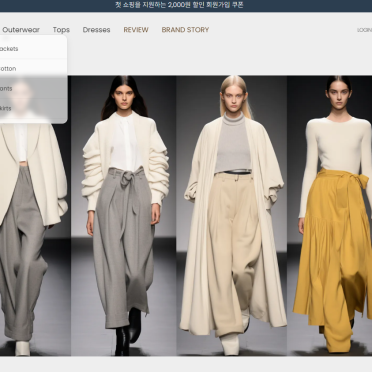Select Skirts in the dropdown menu
The image size is (372, 372).
pyautogui.click(x=6, y=108)
